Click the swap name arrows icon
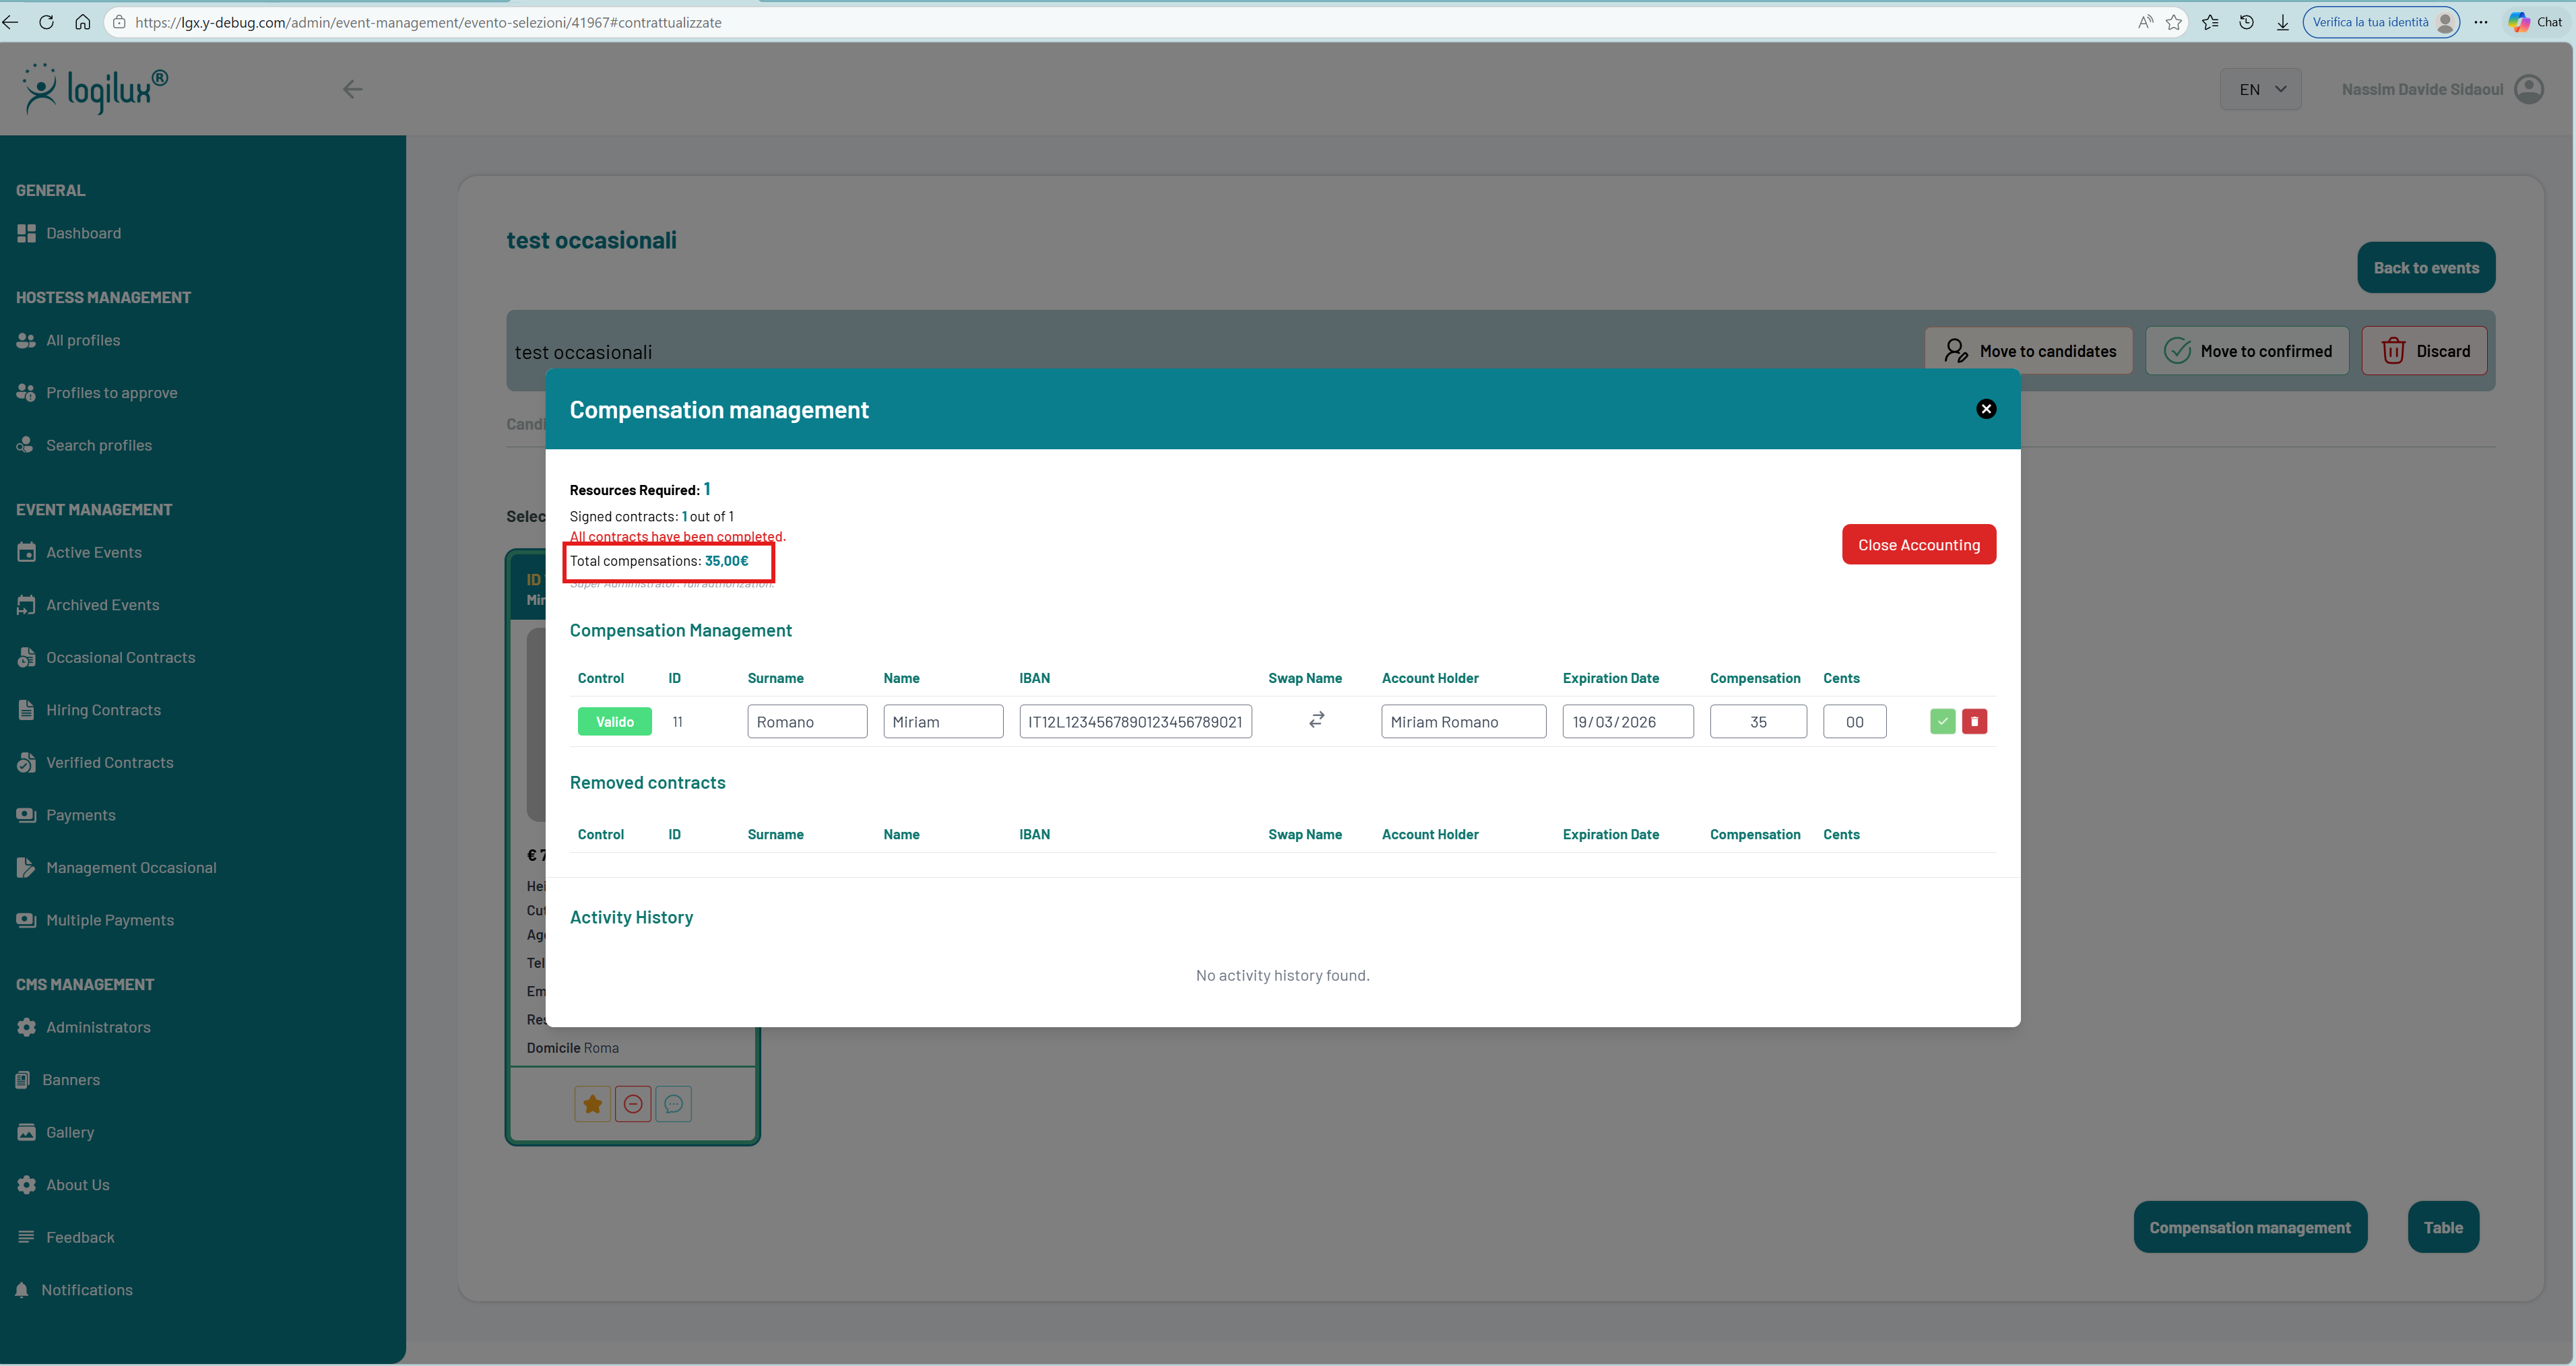The width and height of the screenshot is (2576, 1366). [x=1316, y=720]
